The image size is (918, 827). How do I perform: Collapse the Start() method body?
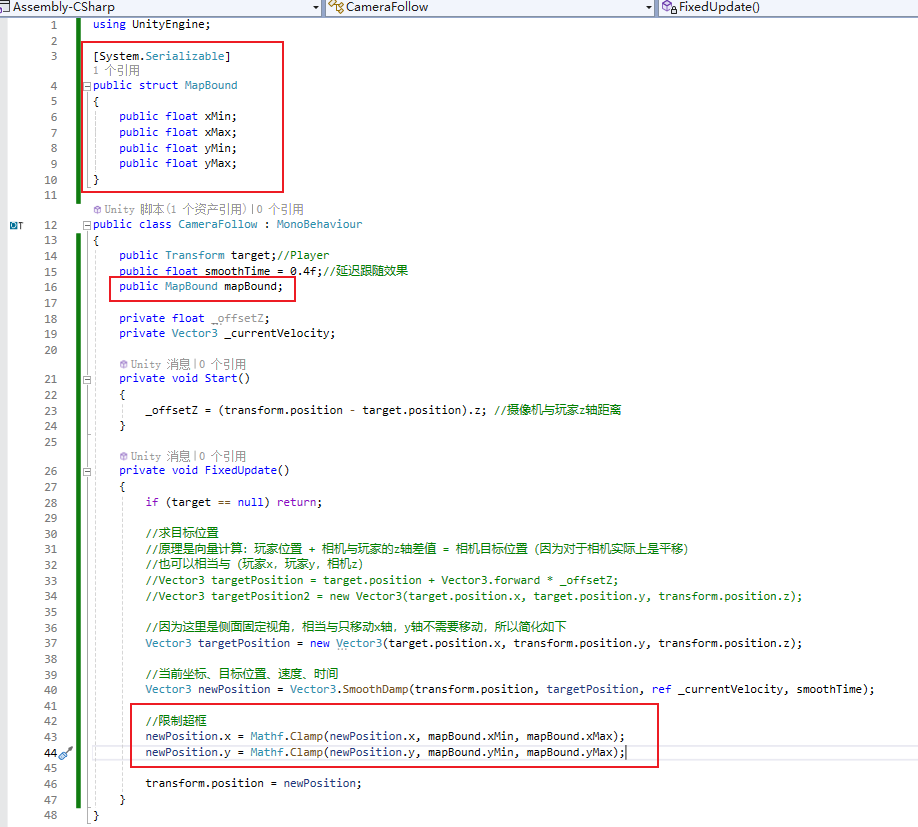click(x=86, y=378)
